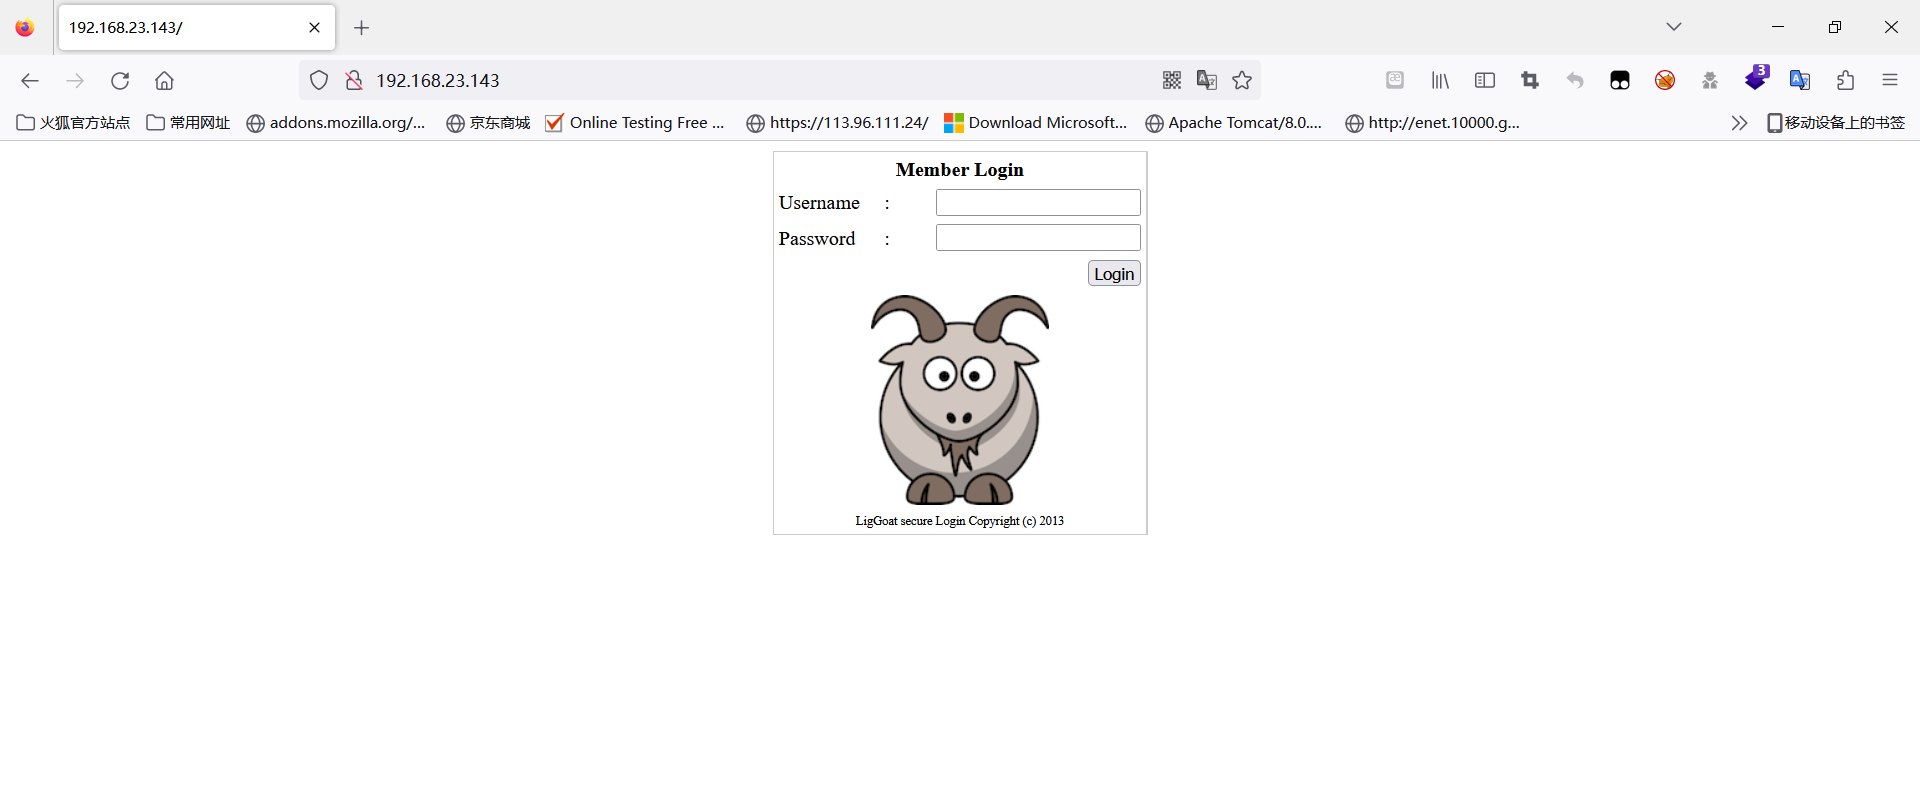This screenshot has height=801, width=1920.
Task: View insecure connection lock icon info
Action: click(354, 81)
